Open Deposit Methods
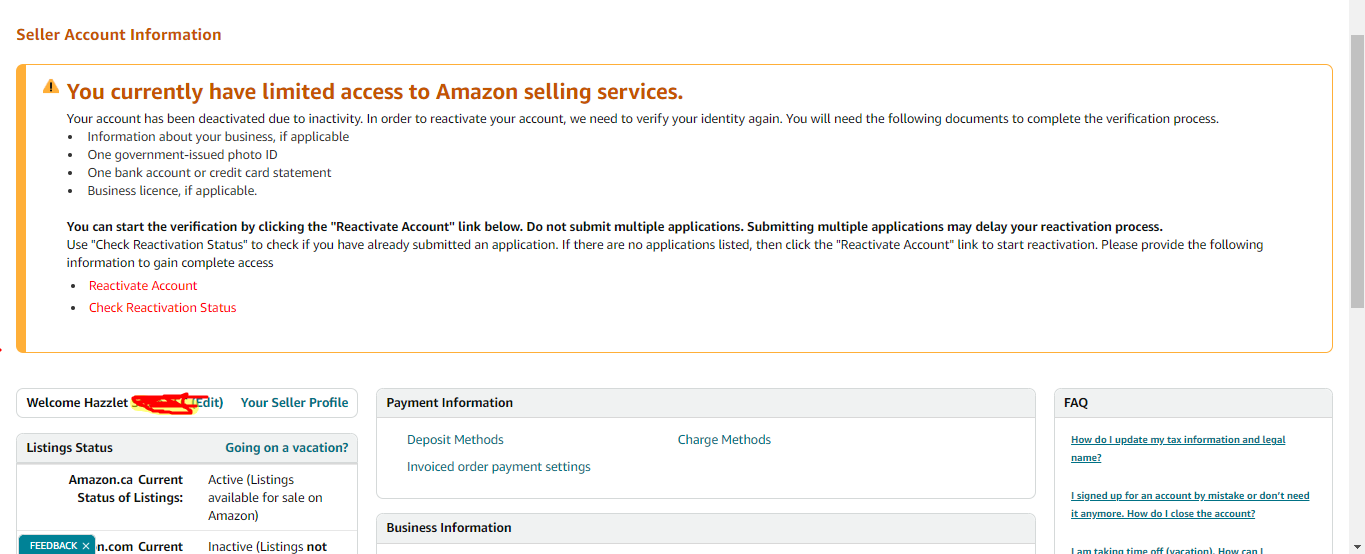 455,440
